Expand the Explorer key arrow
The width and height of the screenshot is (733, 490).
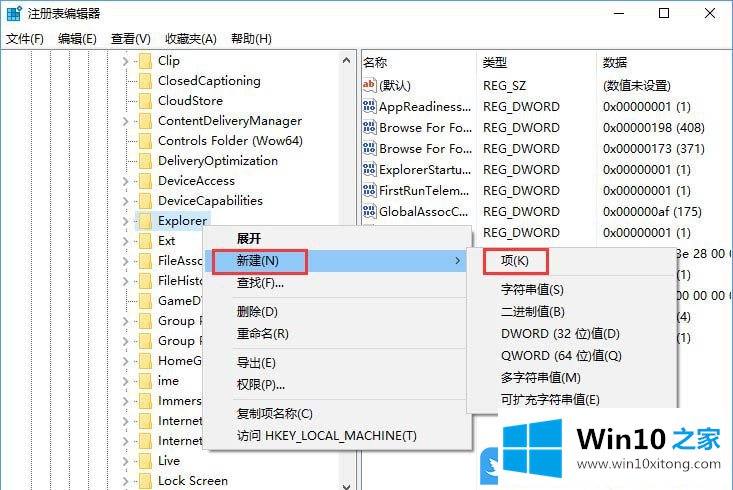126,221
